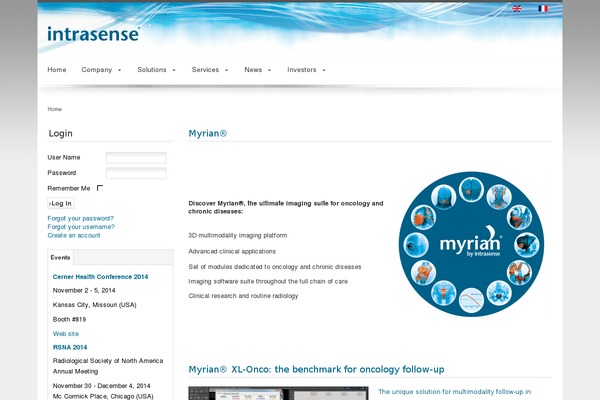This screenshot has width=600, height=400.
Task: Open the Services menu item
Action: (205, 70)
